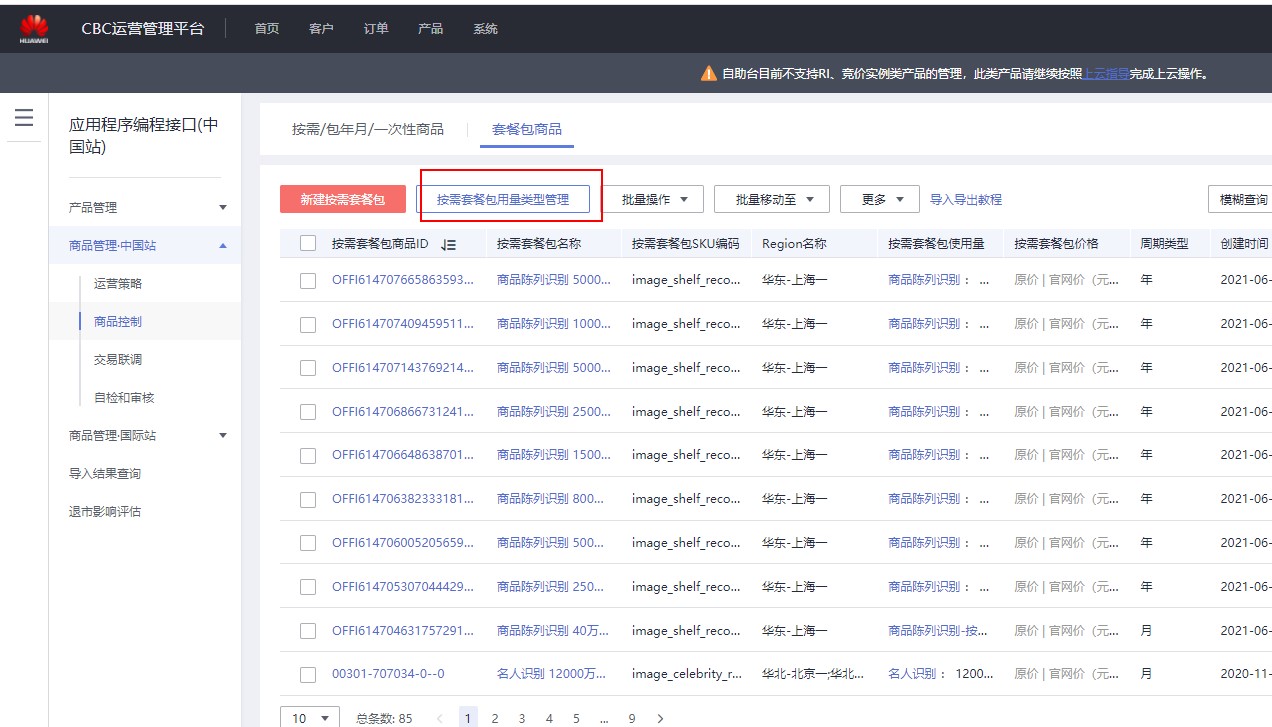Open 首页 in top navigation
The image size is (1272, 727).
pyautogui.click(x=267, y=29)
